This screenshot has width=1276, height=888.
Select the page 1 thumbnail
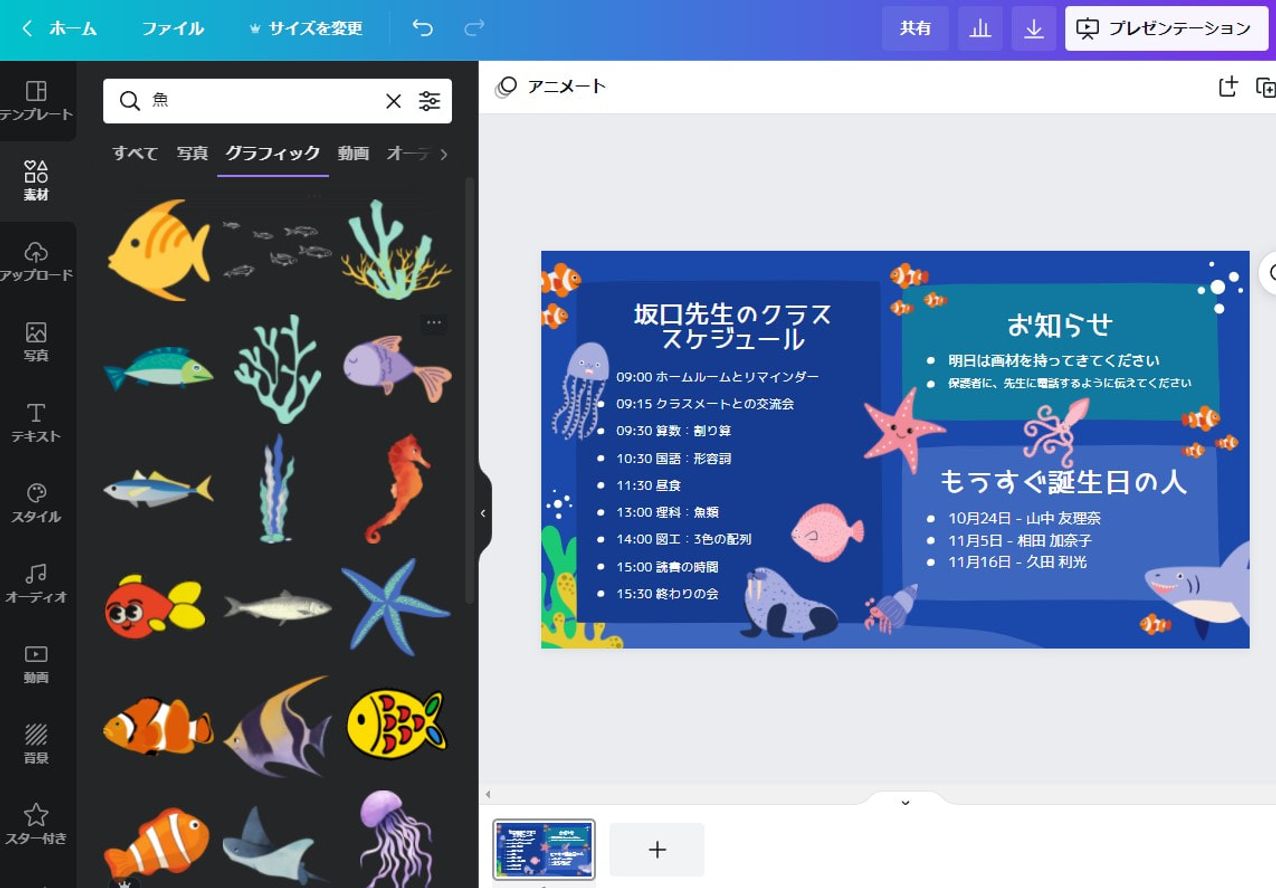pyautogui.click(x=543, y=848)
